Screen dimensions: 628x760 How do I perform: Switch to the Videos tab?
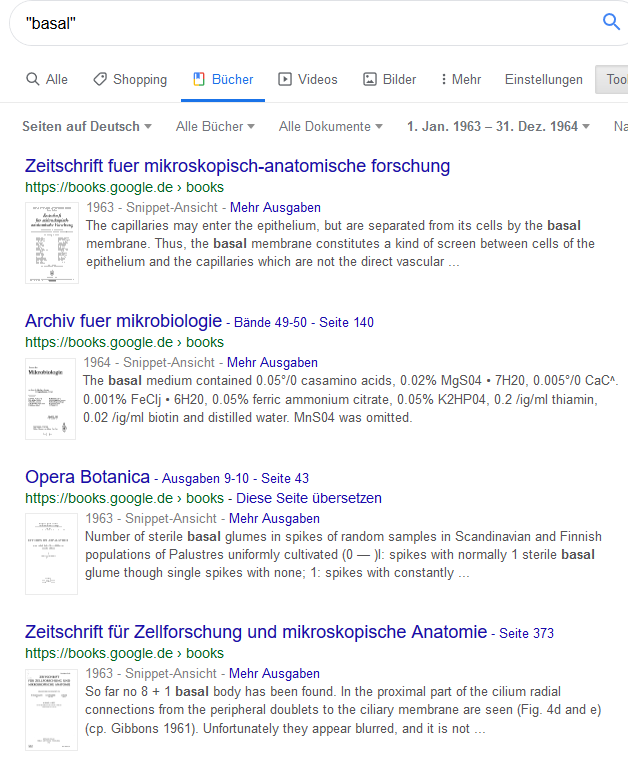(308, 79)
